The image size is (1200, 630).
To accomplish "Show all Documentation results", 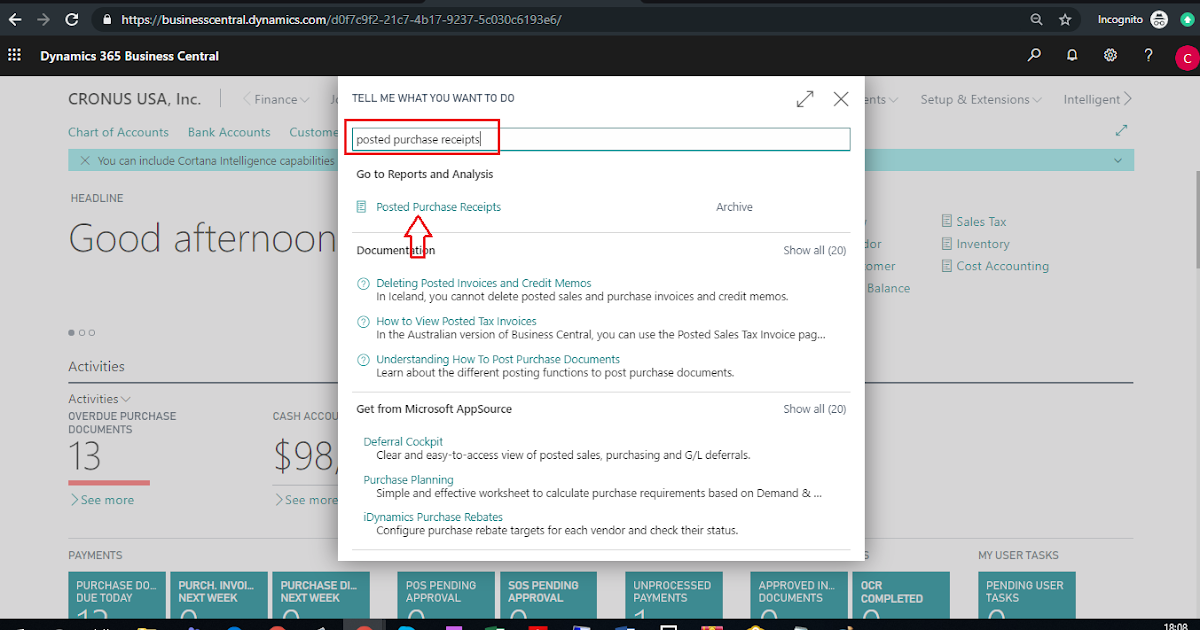I will click(814, 250).
